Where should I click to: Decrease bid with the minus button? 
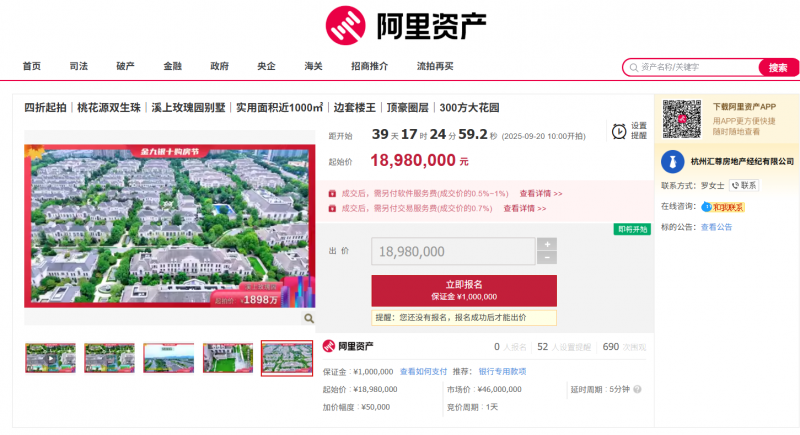[547, 258]
